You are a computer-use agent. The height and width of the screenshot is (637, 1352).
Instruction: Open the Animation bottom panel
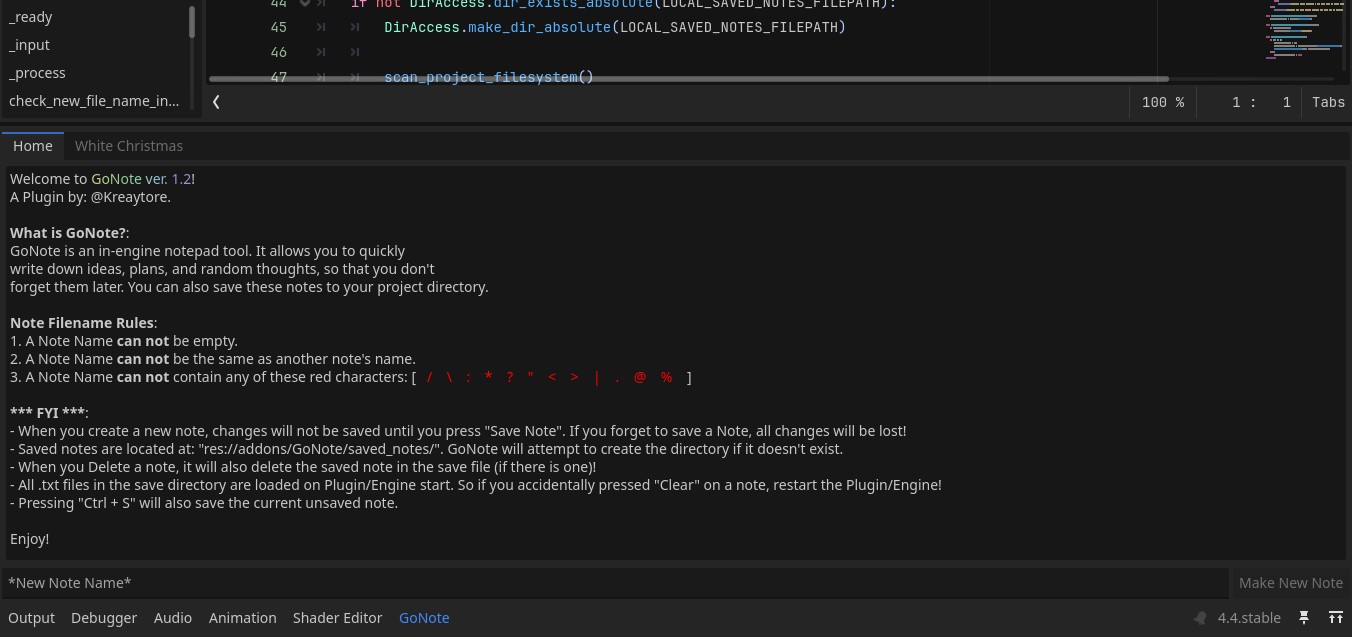(242, 618)
